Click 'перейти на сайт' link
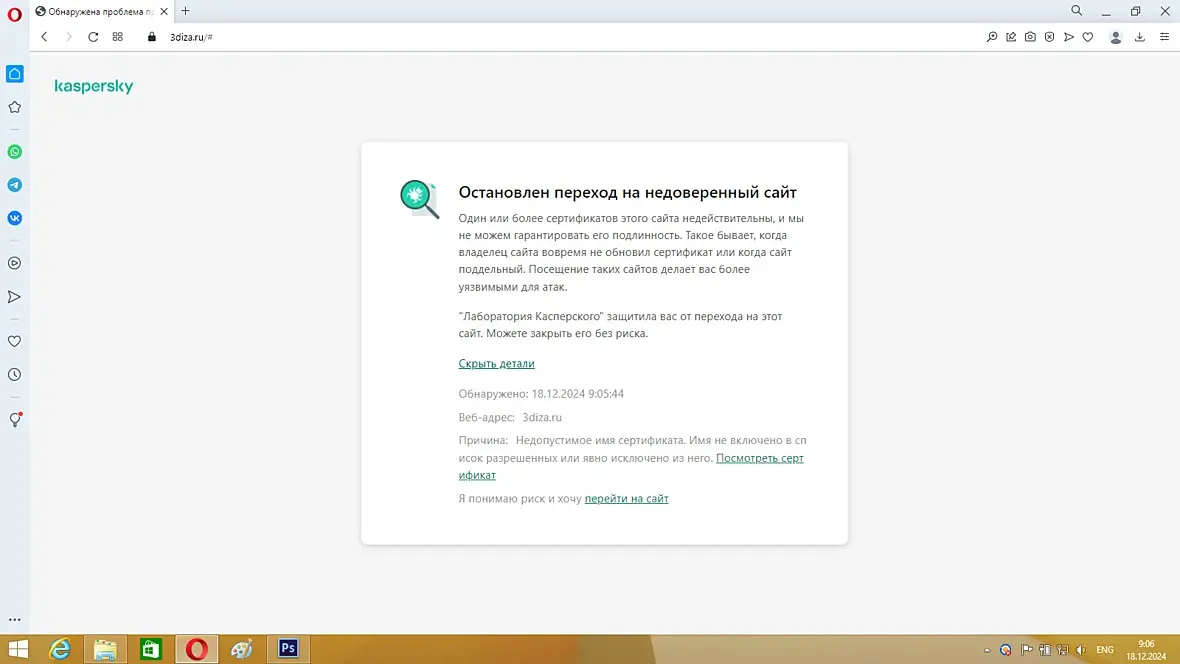1180x664 pixels. click(626, 498)
